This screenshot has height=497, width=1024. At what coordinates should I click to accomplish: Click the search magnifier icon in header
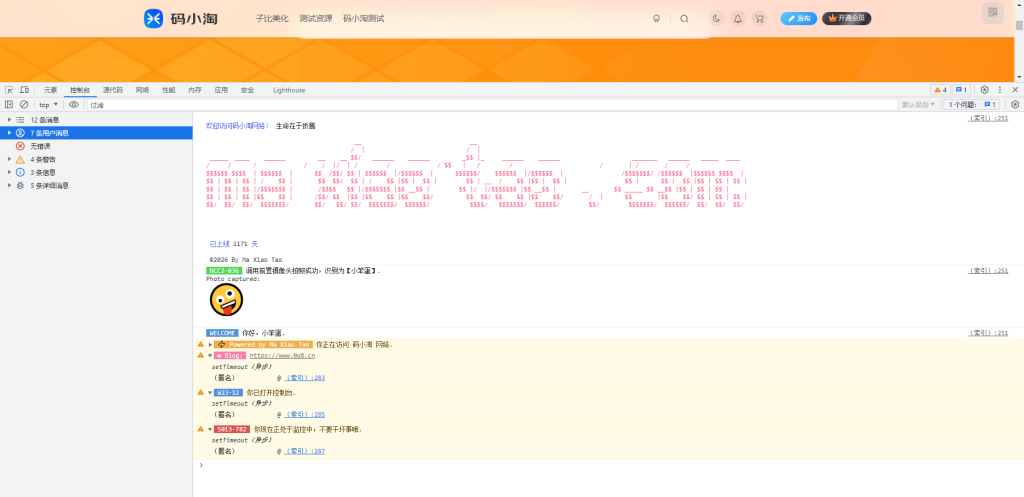click(x=684, y=18)
